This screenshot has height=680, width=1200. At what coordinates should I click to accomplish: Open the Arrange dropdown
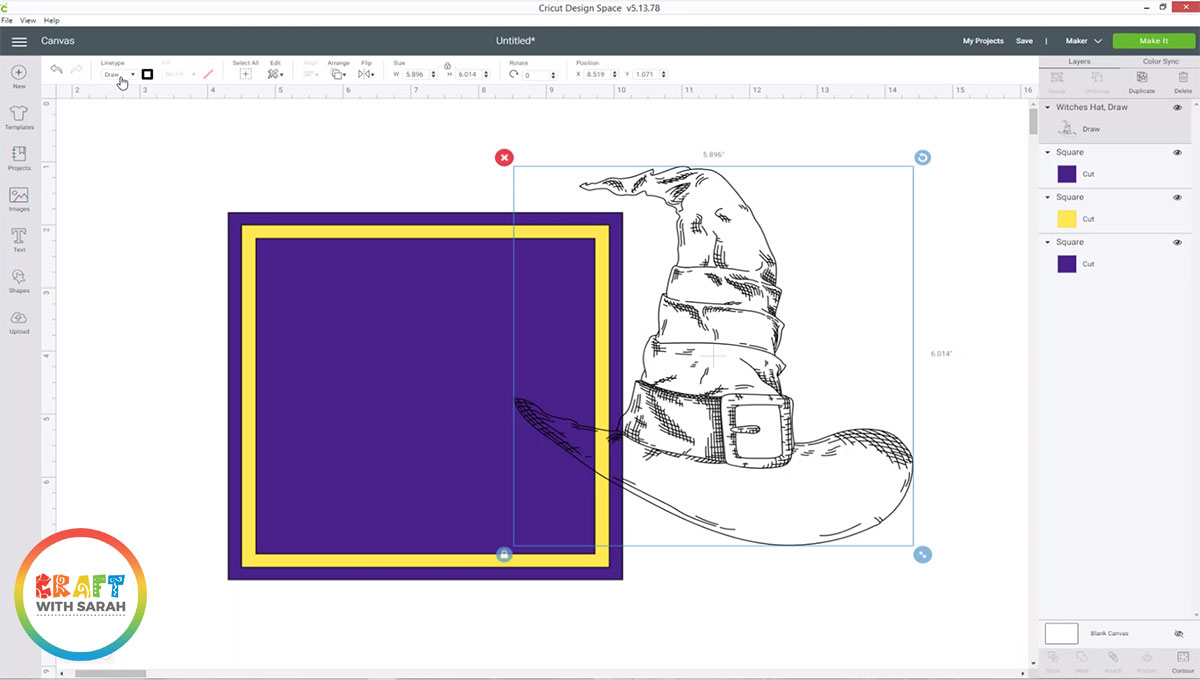(338, 73)
